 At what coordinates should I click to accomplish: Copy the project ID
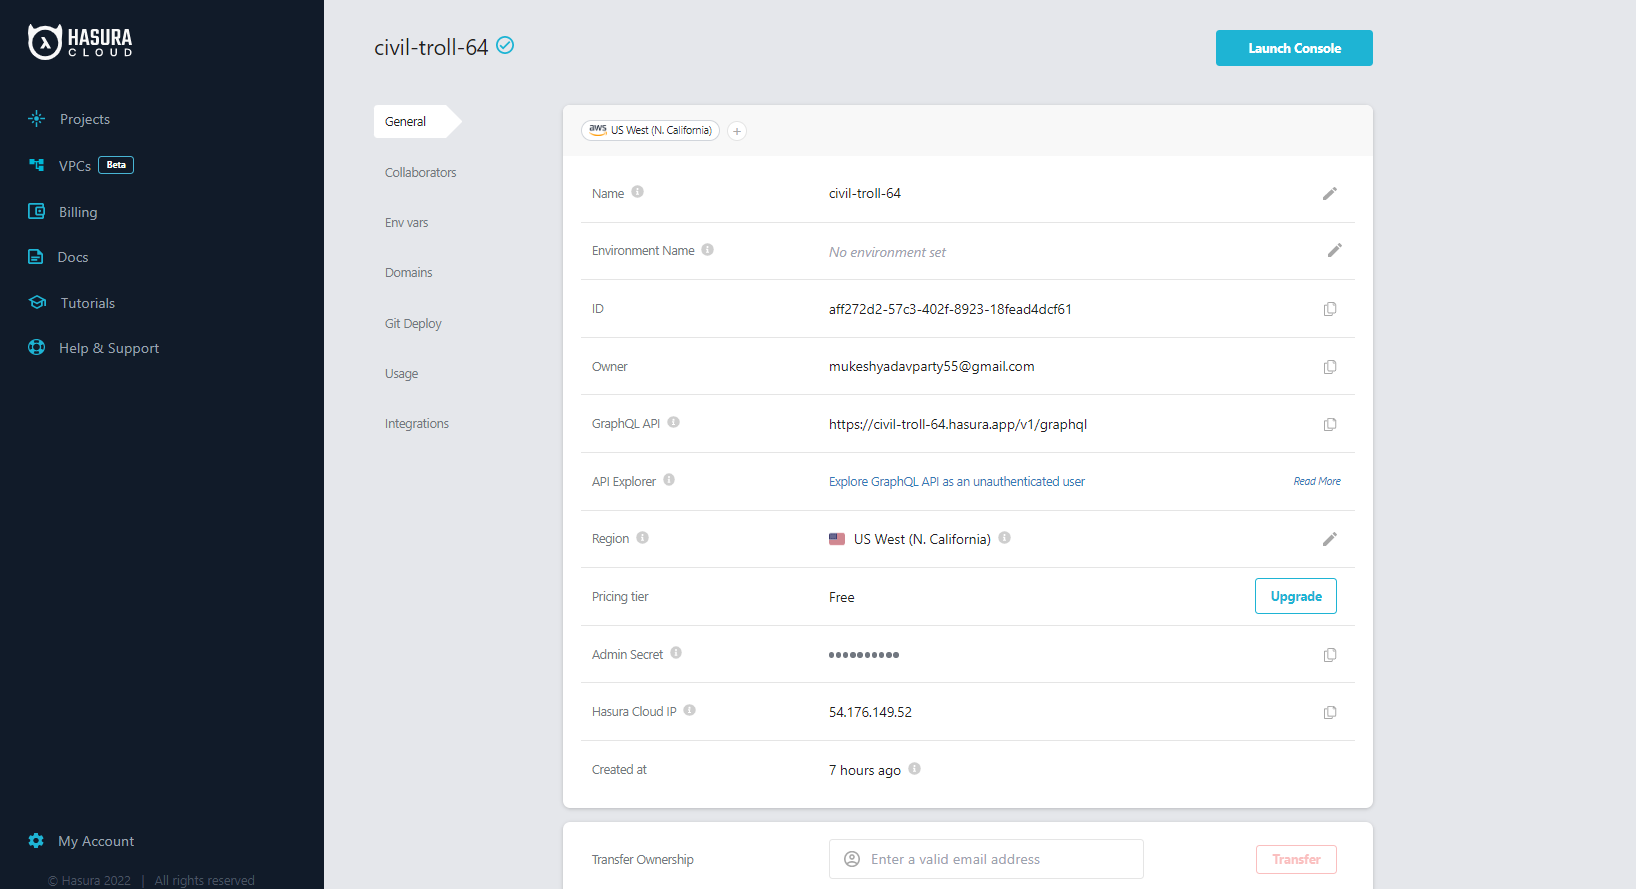point(1330,309)
